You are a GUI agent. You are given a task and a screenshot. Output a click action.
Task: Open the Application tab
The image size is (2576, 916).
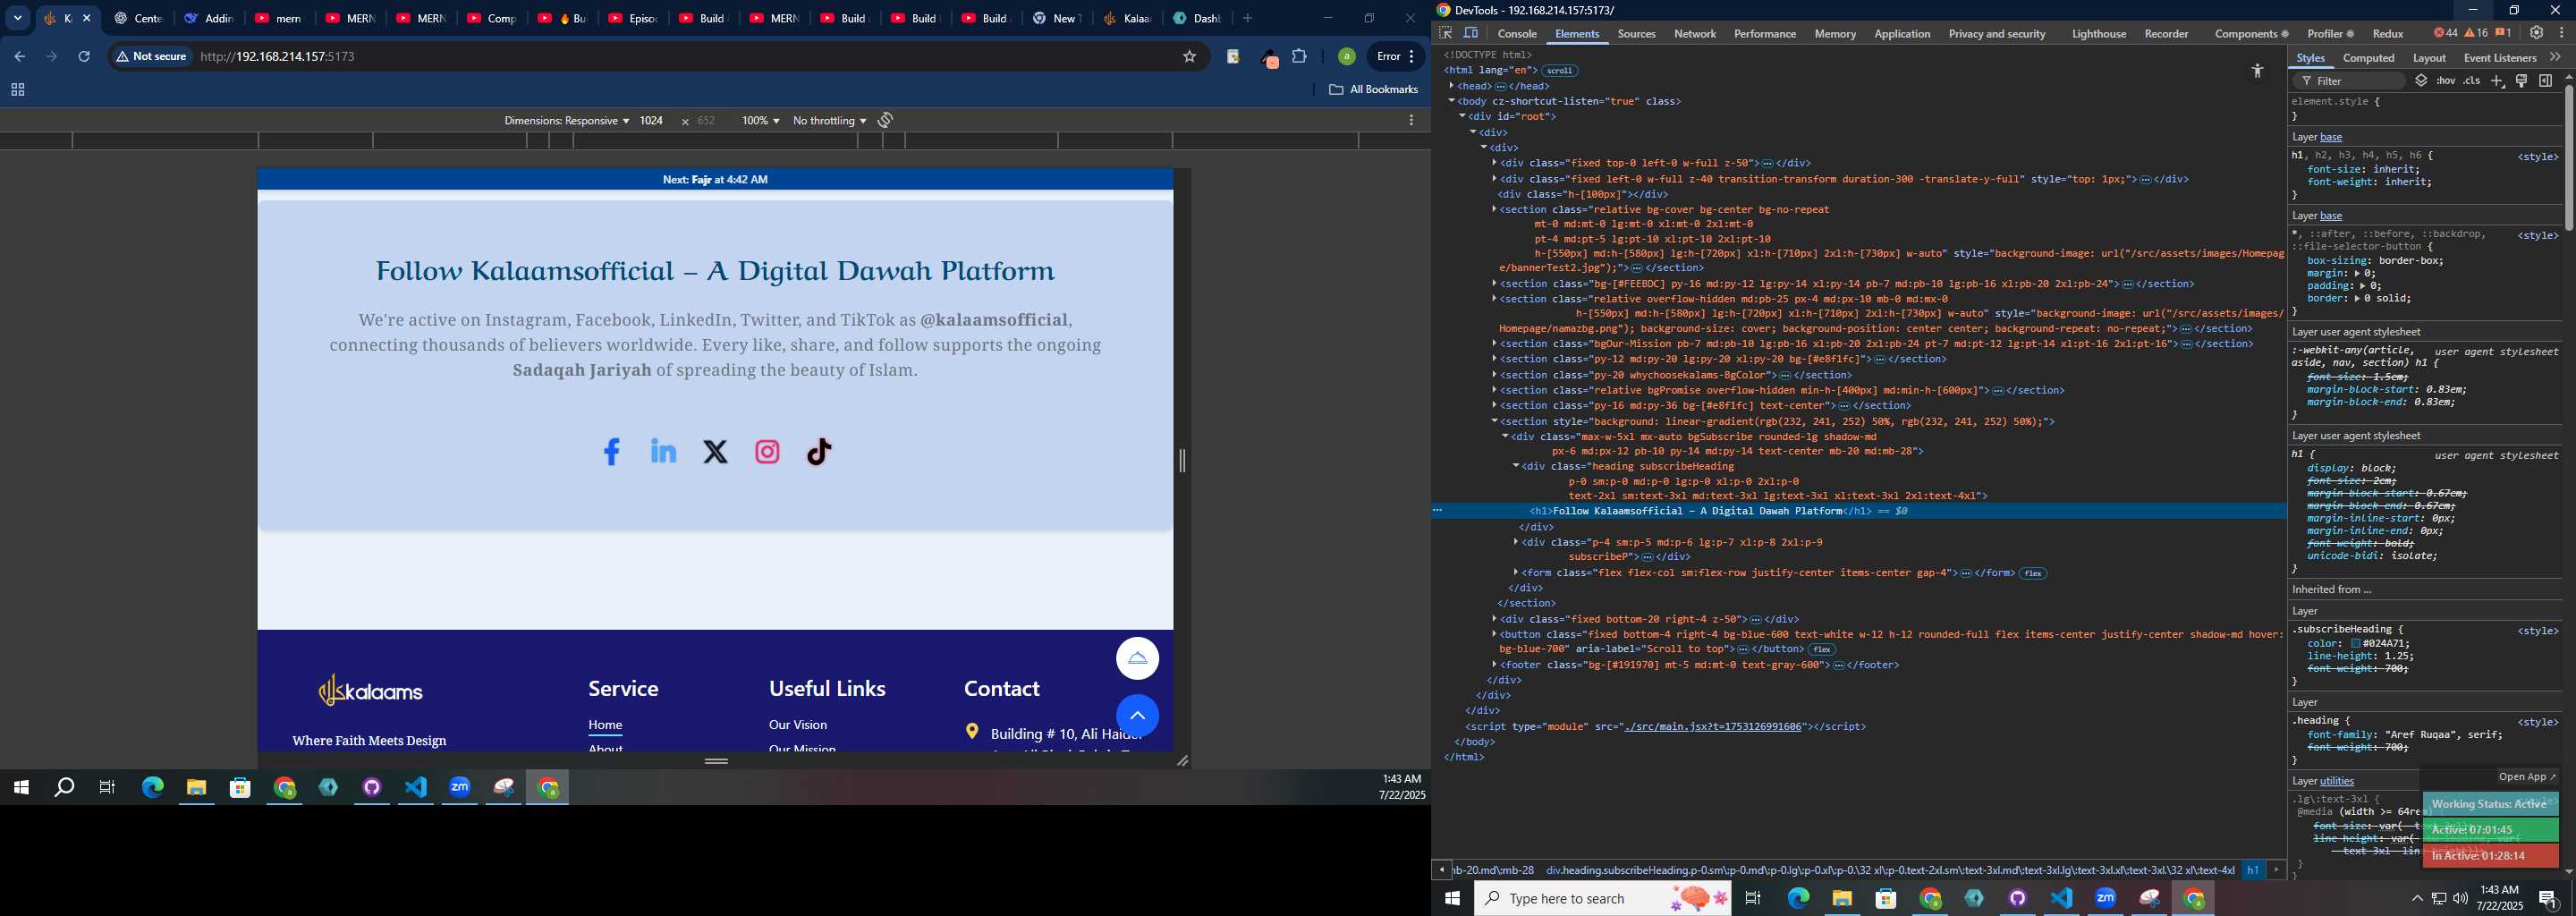(x=1902, y=34)
